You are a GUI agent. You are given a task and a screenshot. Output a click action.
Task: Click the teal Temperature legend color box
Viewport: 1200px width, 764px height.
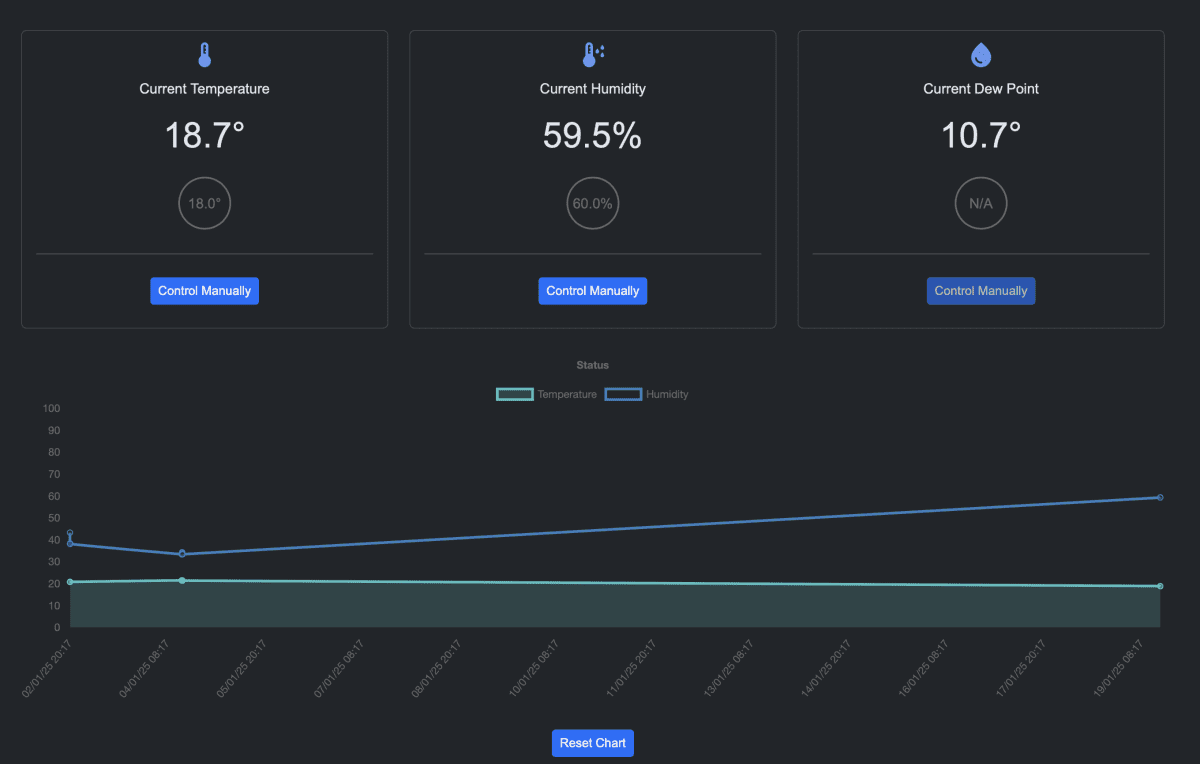point(514,394)
